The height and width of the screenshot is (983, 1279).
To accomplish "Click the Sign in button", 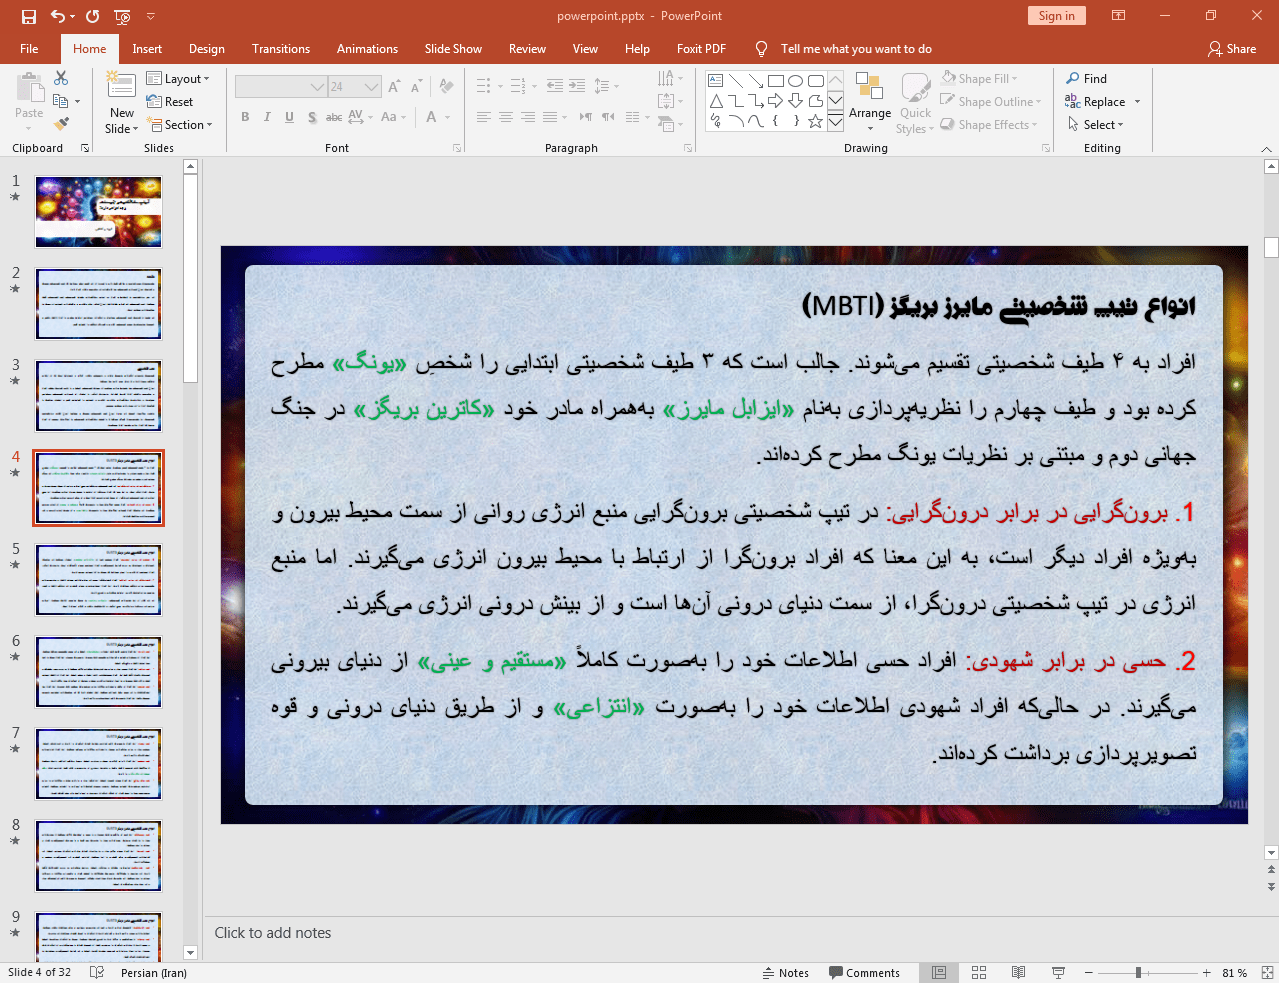I will click(x=1056, y=15).
